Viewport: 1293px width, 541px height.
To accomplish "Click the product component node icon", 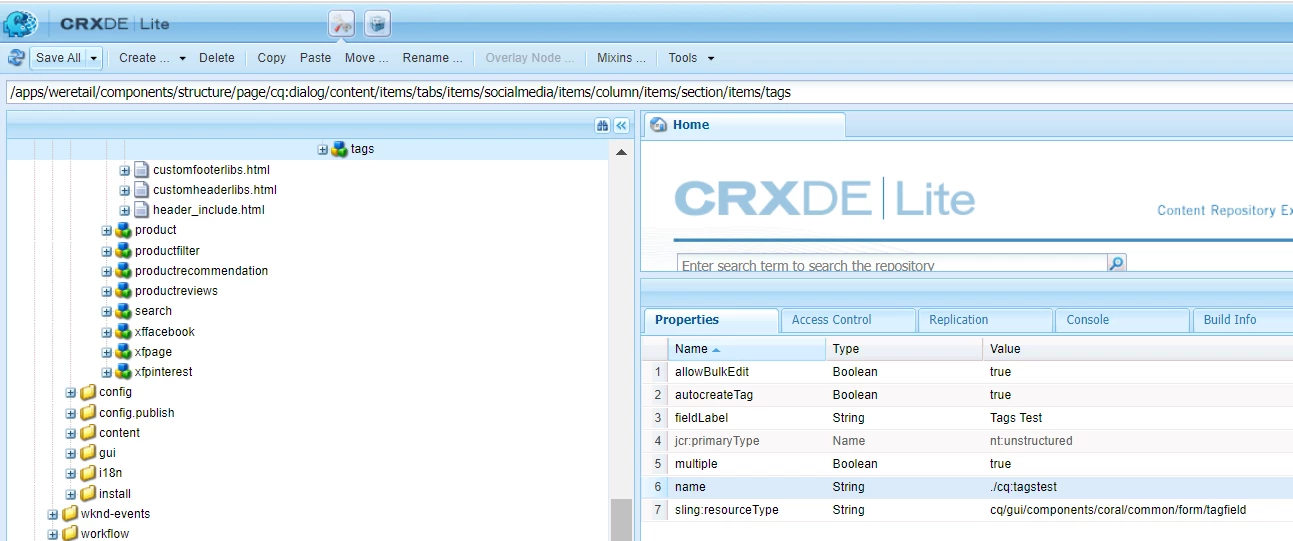I will tap(123, 230).
